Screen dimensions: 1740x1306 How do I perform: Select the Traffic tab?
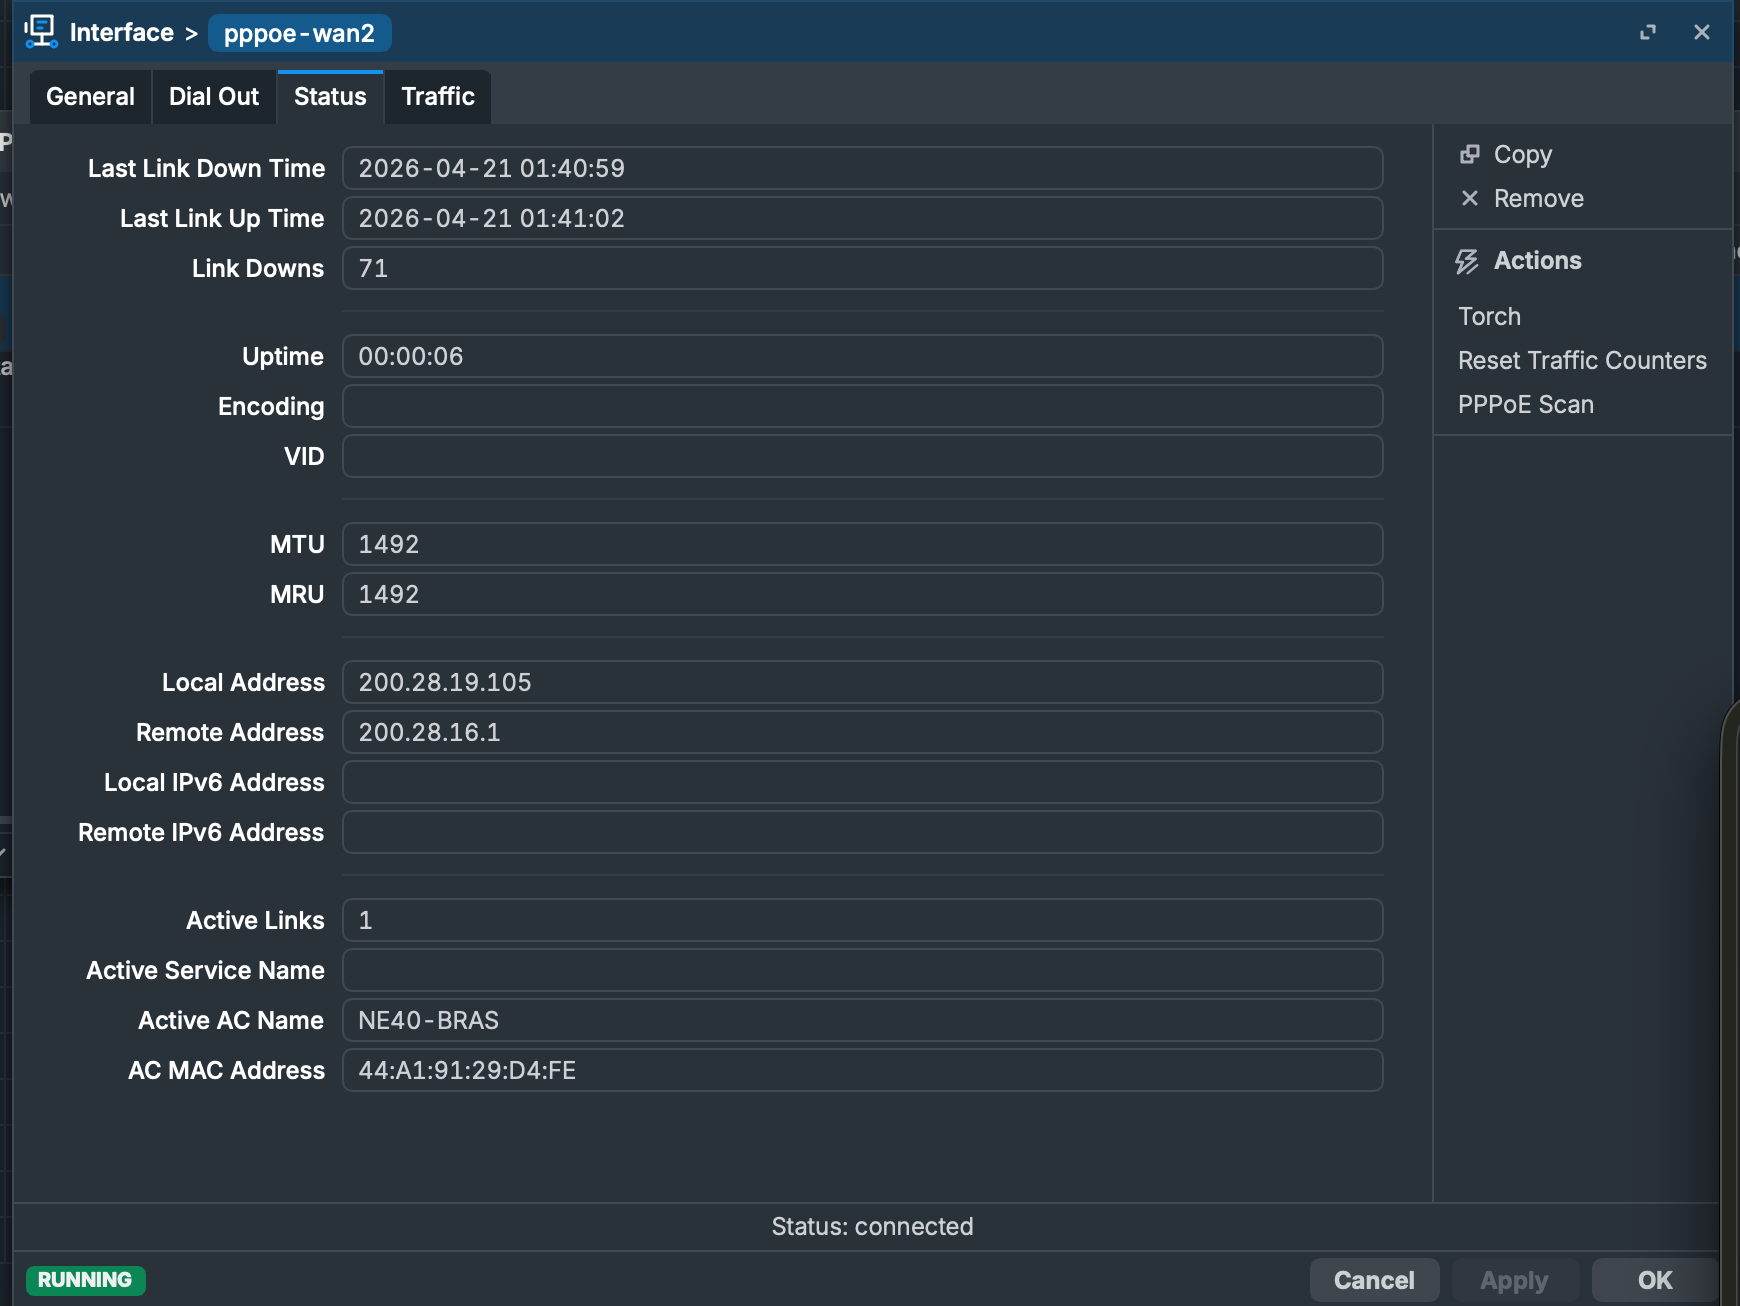click(x=437, y=97)
